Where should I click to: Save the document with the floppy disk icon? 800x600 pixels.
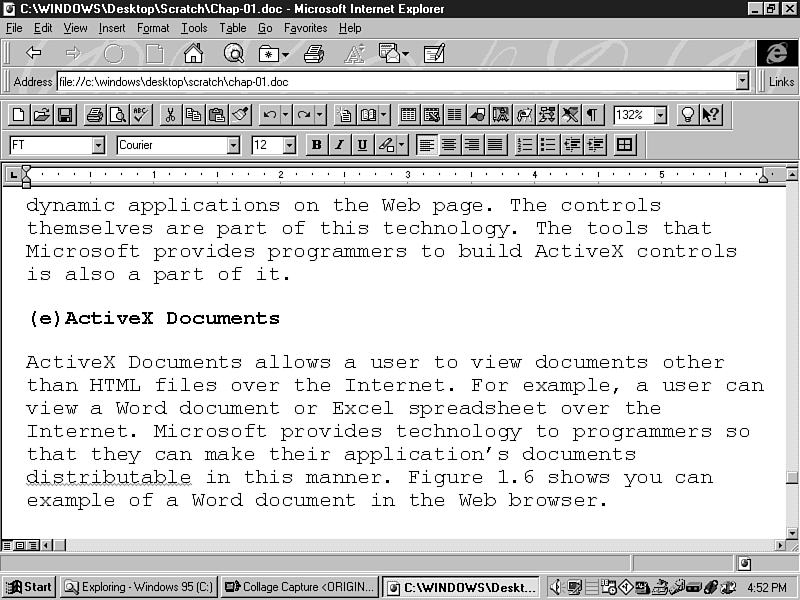coord(64,115)
